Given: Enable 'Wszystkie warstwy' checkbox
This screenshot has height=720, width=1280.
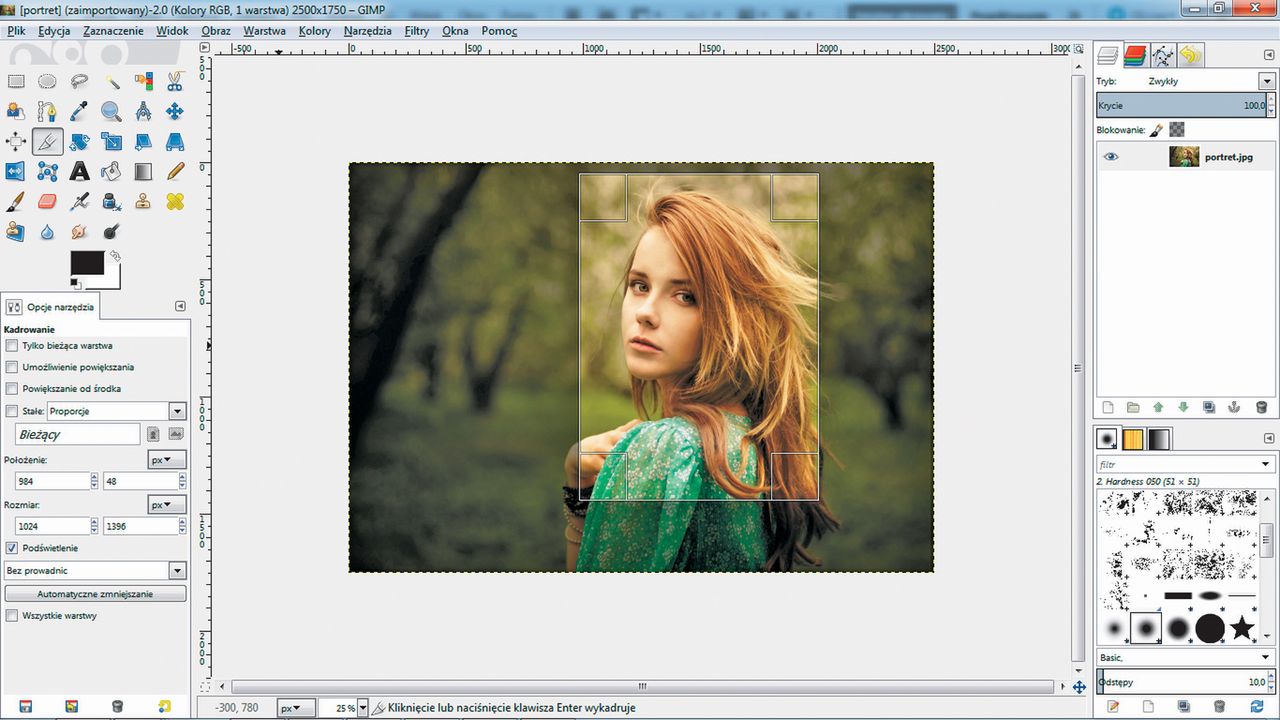Looking at the screenshot, I should point(12,616).
